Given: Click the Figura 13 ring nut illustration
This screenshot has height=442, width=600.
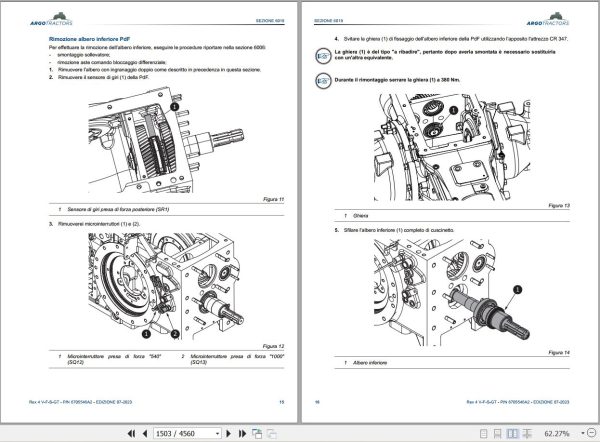Looking at the screenshot, I should point(452,147).
